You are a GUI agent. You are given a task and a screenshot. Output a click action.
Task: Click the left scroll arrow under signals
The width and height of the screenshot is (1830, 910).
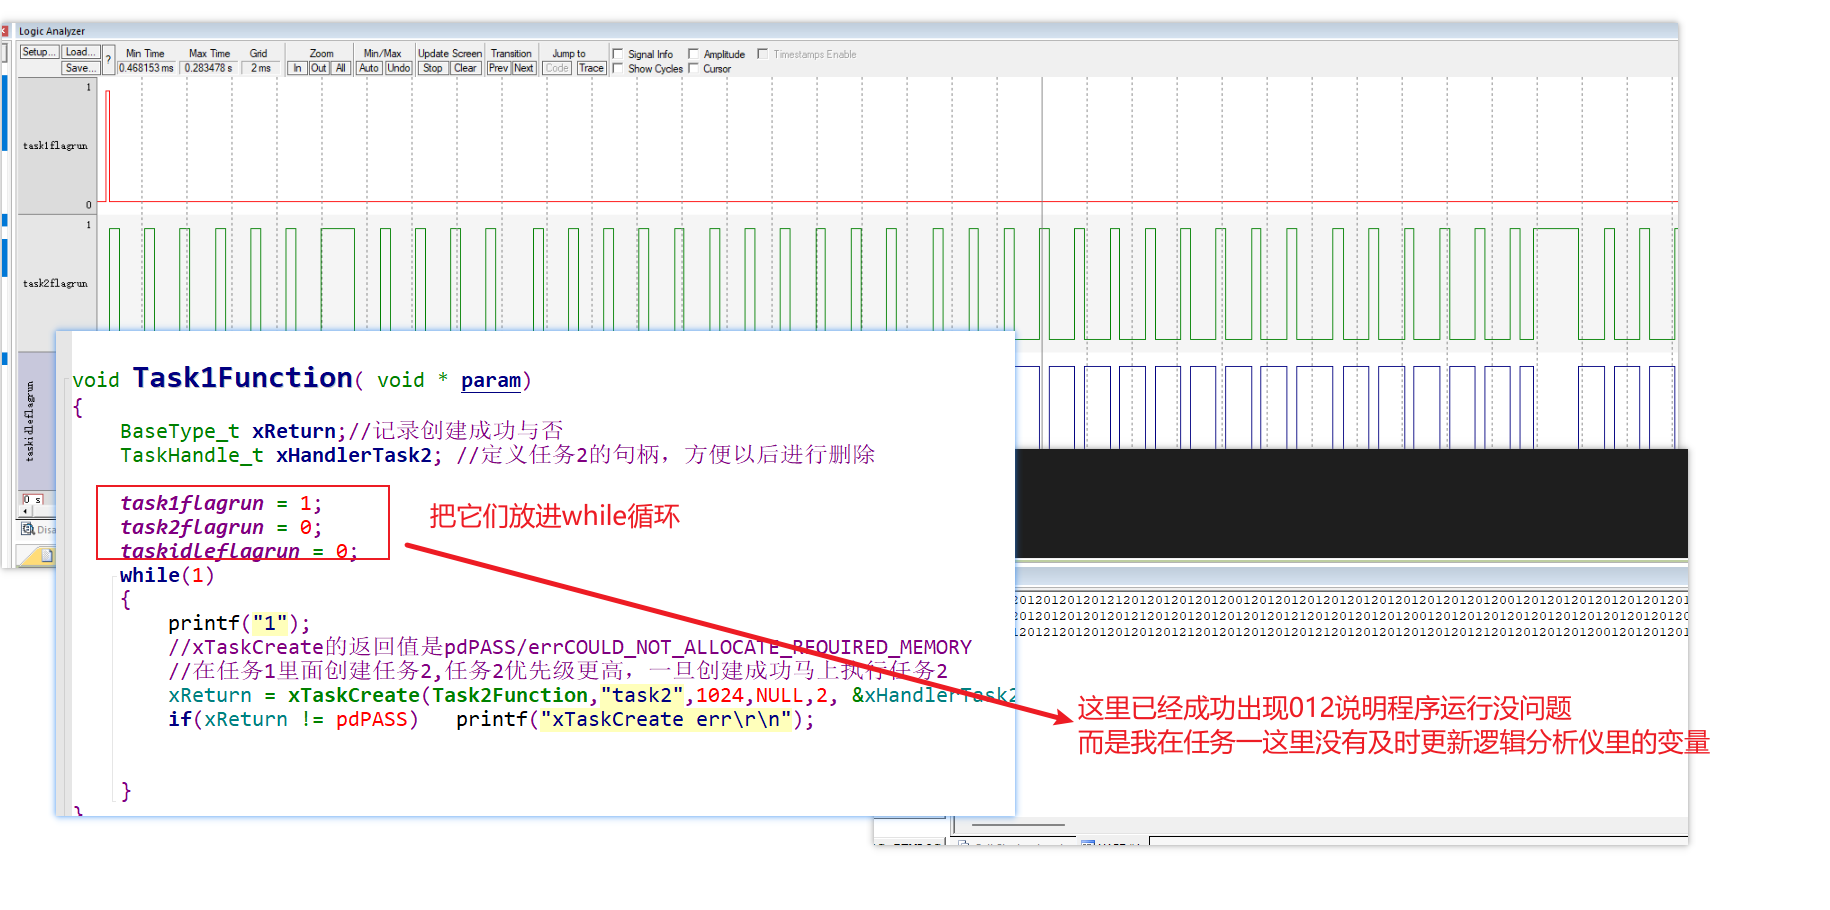[26, 511]
